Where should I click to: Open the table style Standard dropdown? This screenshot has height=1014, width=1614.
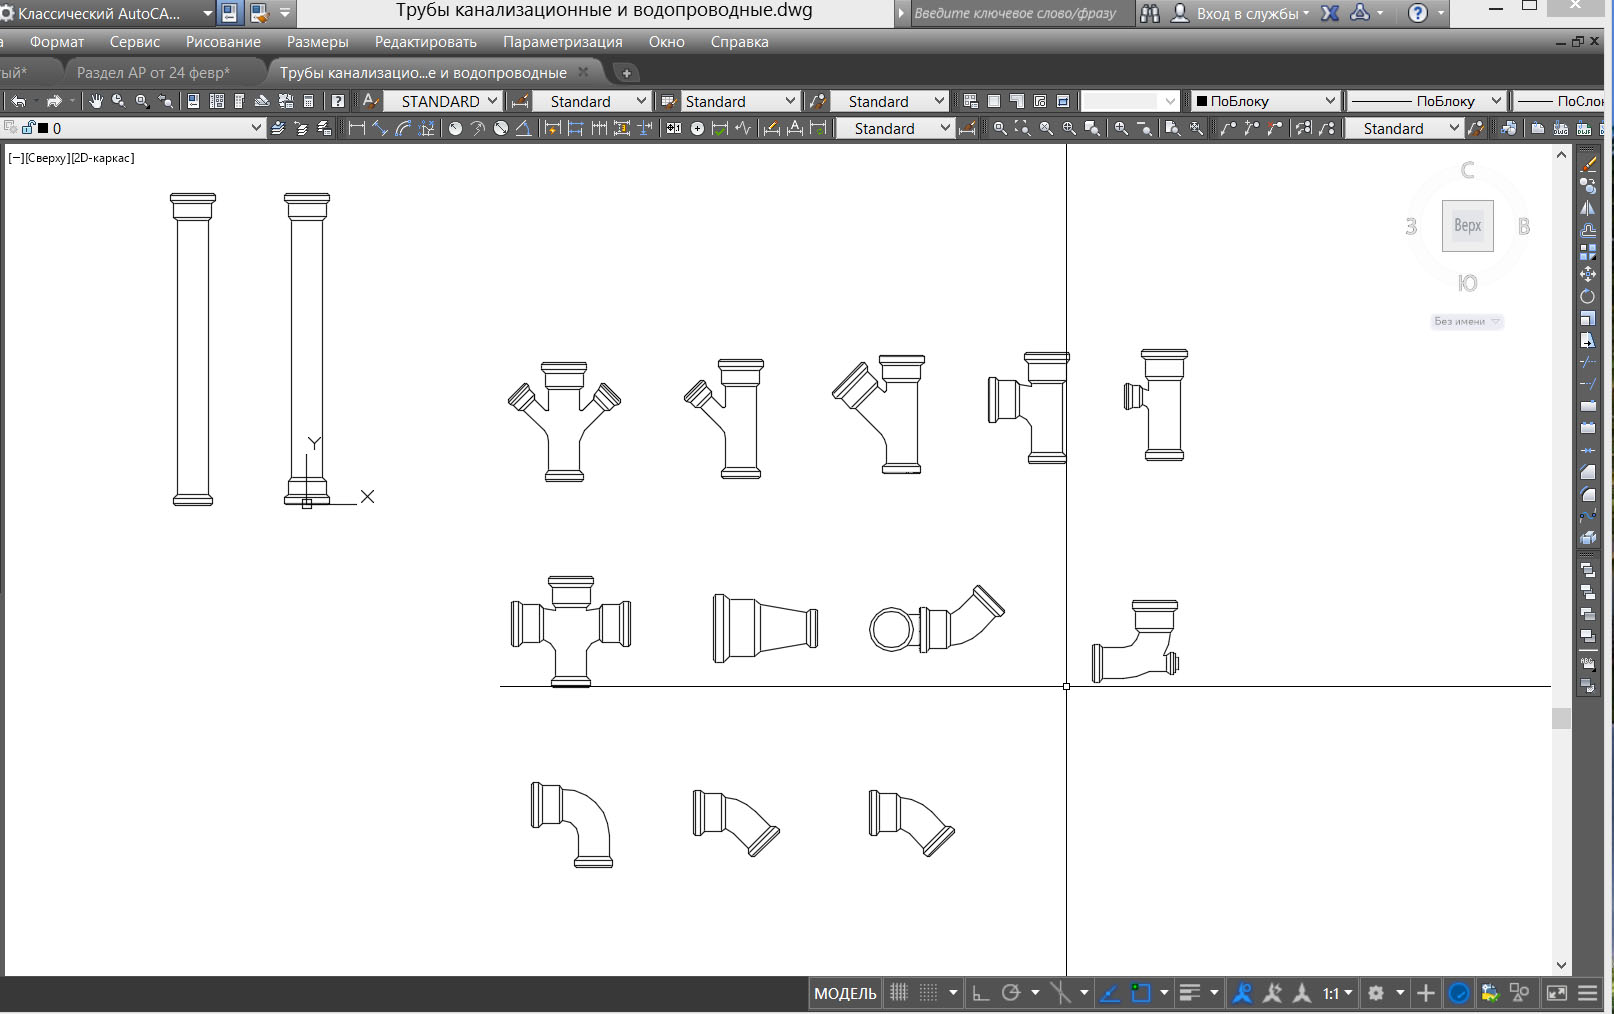point(739,101)
